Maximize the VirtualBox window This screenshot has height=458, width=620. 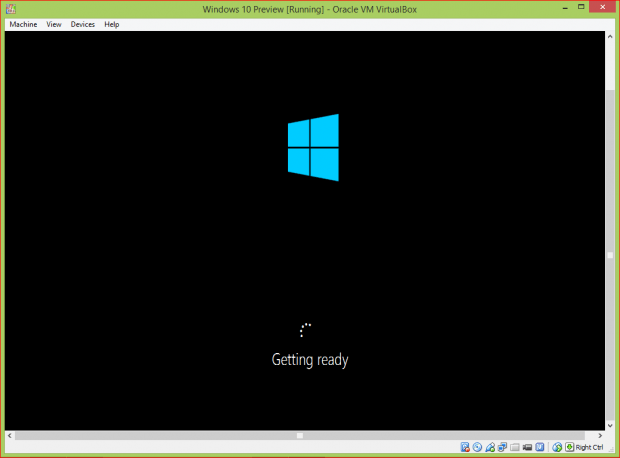click(581, 7)
